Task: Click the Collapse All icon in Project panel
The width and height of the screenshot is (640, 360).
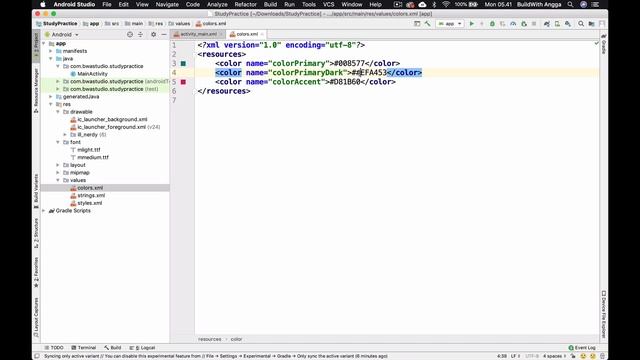Action: point(140,35)
